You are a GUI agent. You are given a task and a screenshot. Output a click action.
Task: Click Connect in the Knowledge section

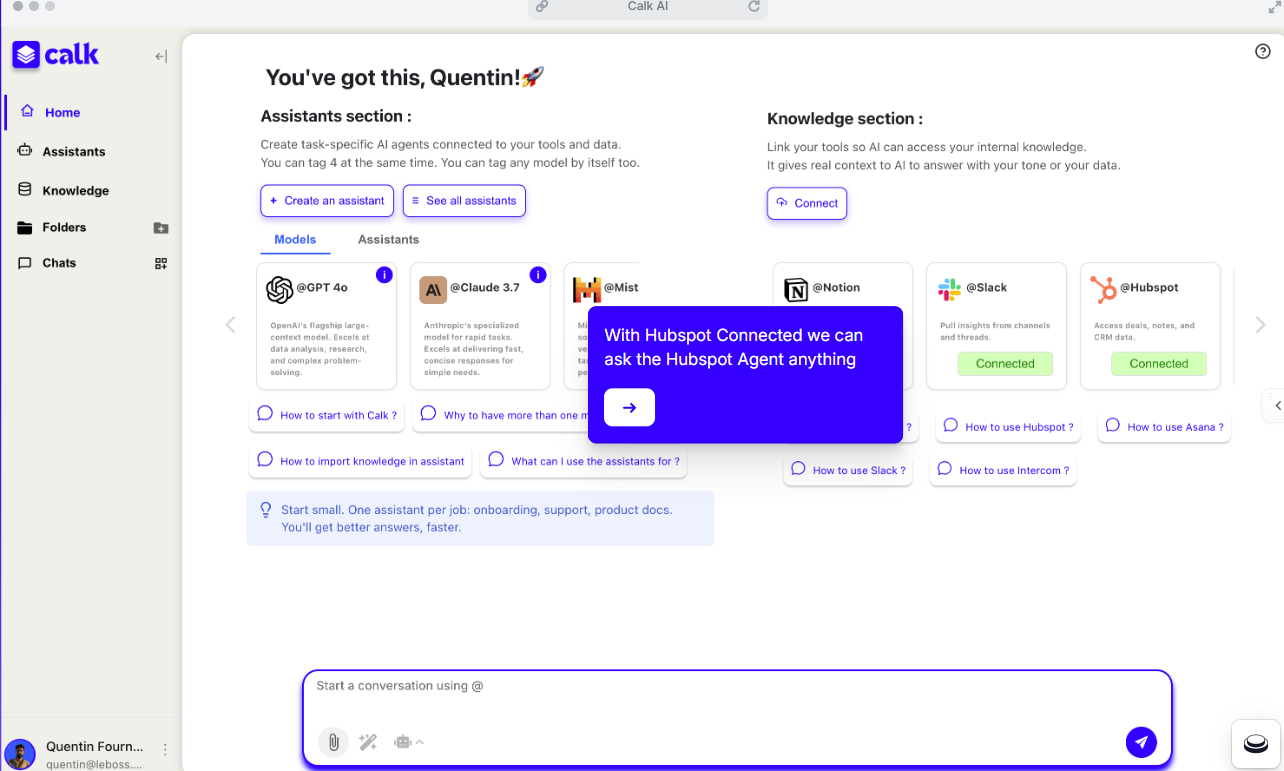pyautogui.click(x=806, y=203)
